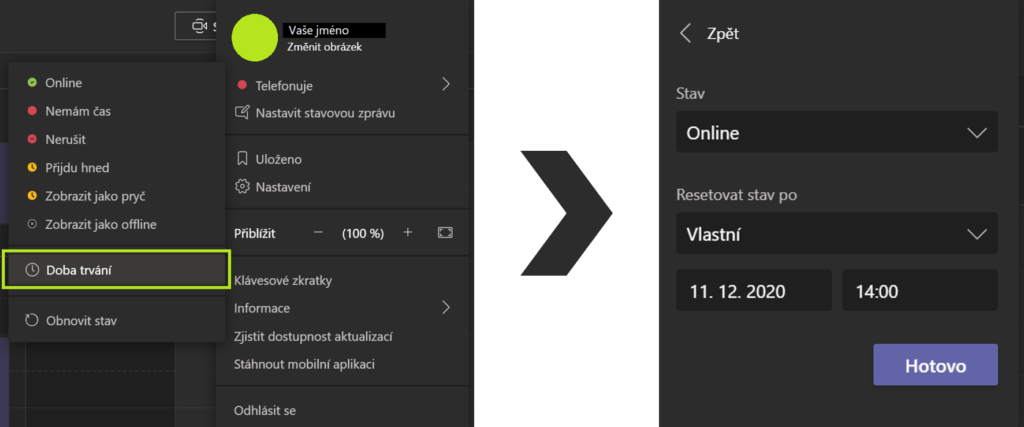The height and width of the screenshot is (427, 1024).
Task: Open the Stav dropdown showing Online
Action: point(837,132)
